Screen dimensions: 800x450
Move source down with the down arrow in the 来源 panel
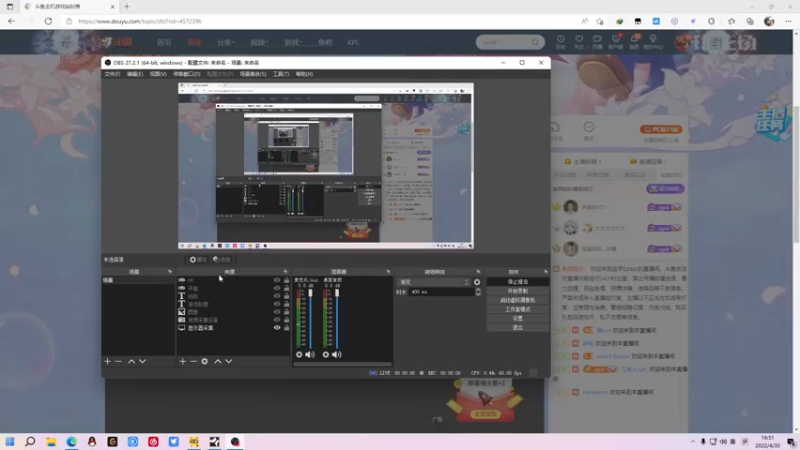point(229,361)
